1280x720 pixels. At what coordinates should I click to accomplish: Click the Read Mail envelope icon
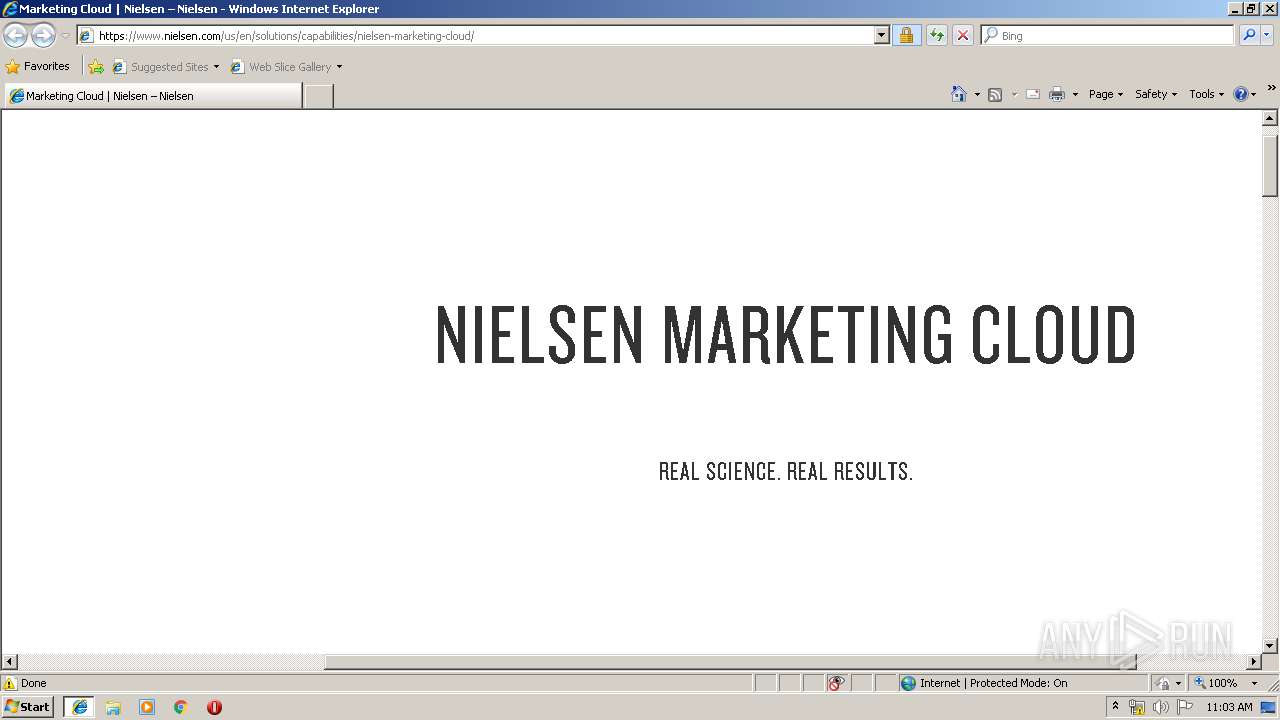point(1033,94)
